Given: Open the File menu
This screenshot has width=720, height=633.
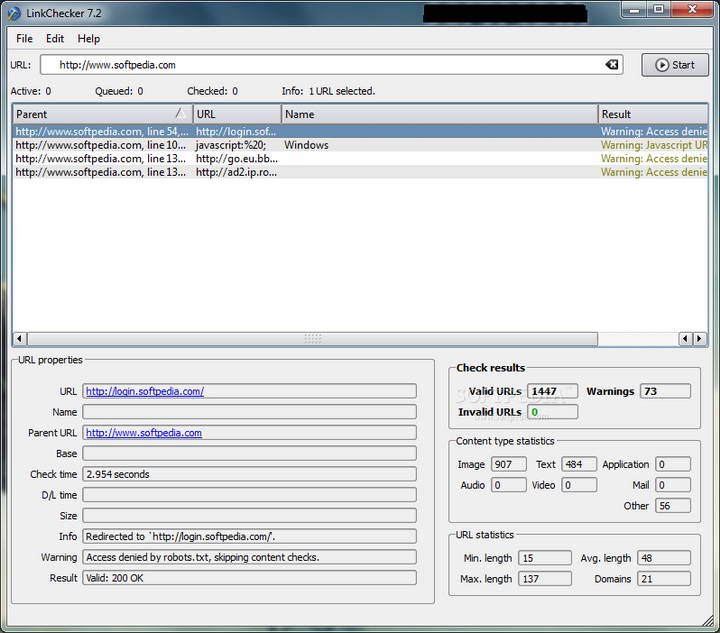Looking at the screenshot, I should click(x=24, y=39).
